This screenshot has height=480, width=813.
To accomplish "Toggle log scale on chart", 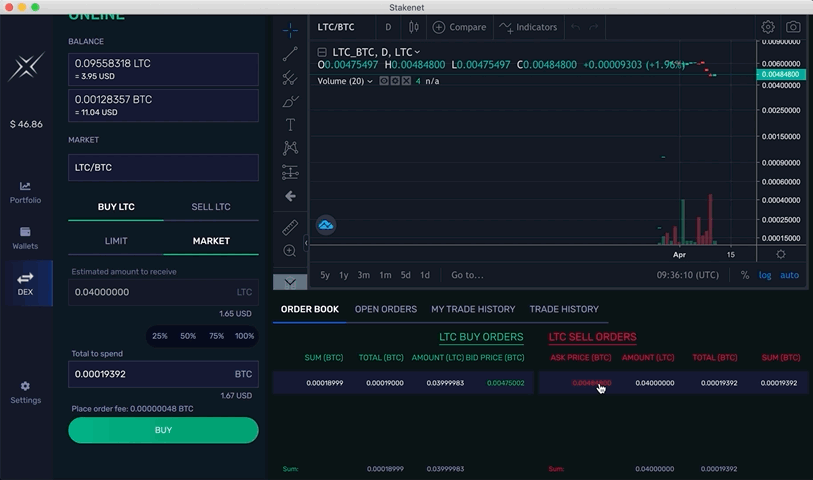I will pos(765,275).
